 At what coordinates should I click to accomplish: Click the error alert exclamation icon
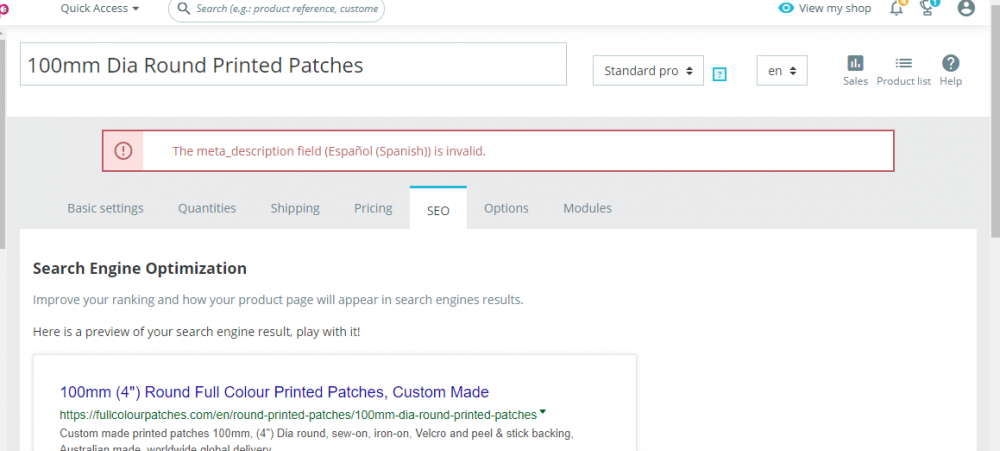pyautogui.click(x=123, y=151)
